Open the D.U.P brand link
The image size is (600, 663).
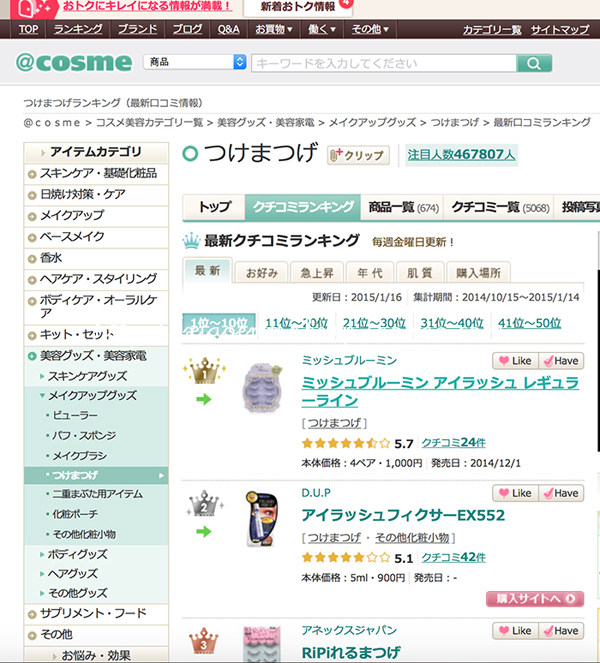coord(316,493)
